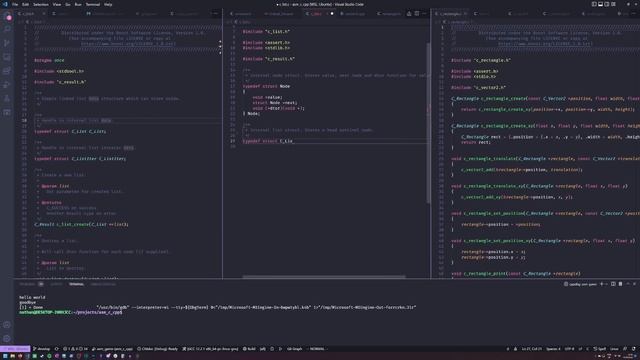Toggle Spell checker in status bar

pos(600,349)
